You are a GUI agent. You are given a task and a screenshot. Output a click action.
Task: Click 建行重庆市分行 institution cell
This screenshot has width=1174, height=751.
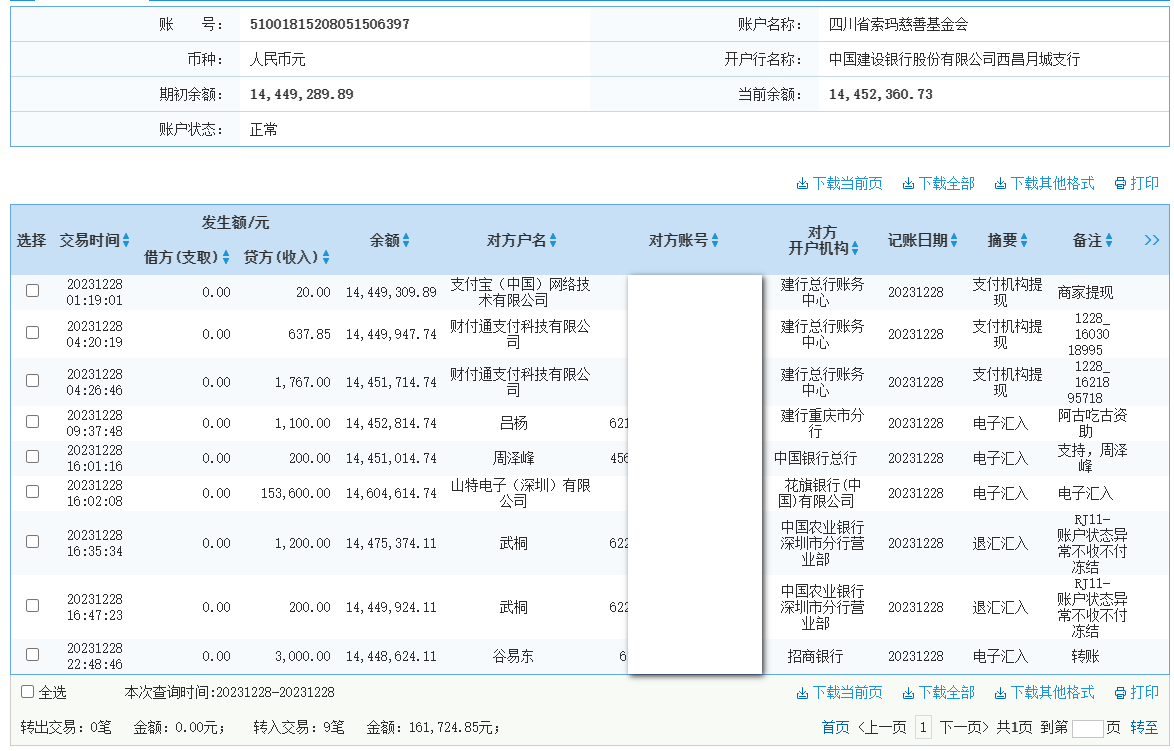pos(822,423)
